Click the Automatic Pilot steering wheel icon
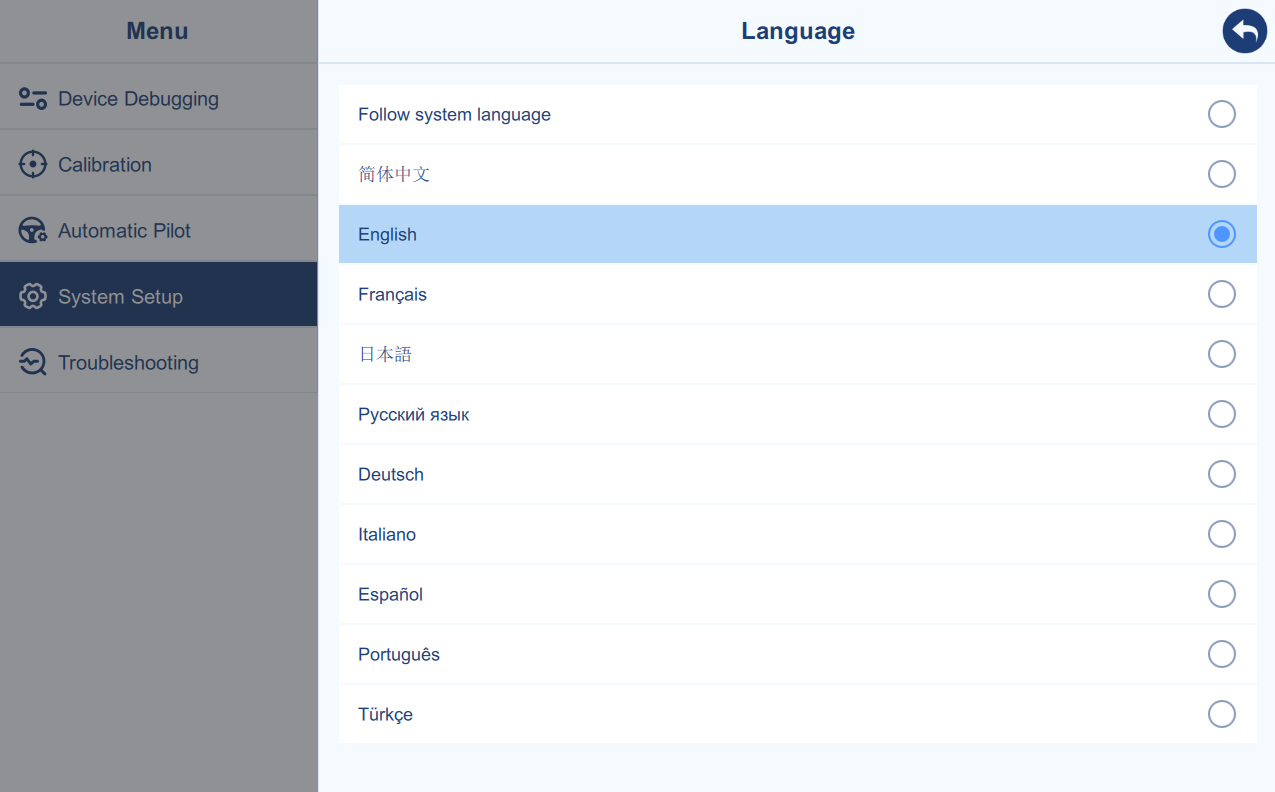1275x792 pixels. [33, 230]
